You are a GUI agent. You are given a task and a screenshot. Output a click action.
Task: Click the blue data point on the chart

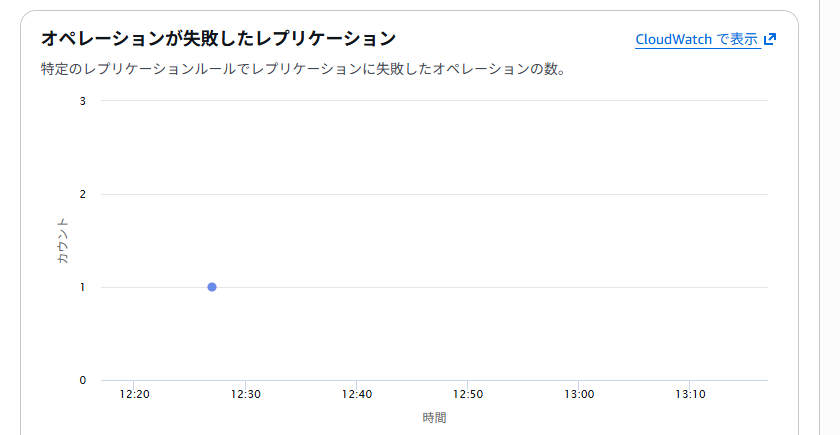[212, 287]
